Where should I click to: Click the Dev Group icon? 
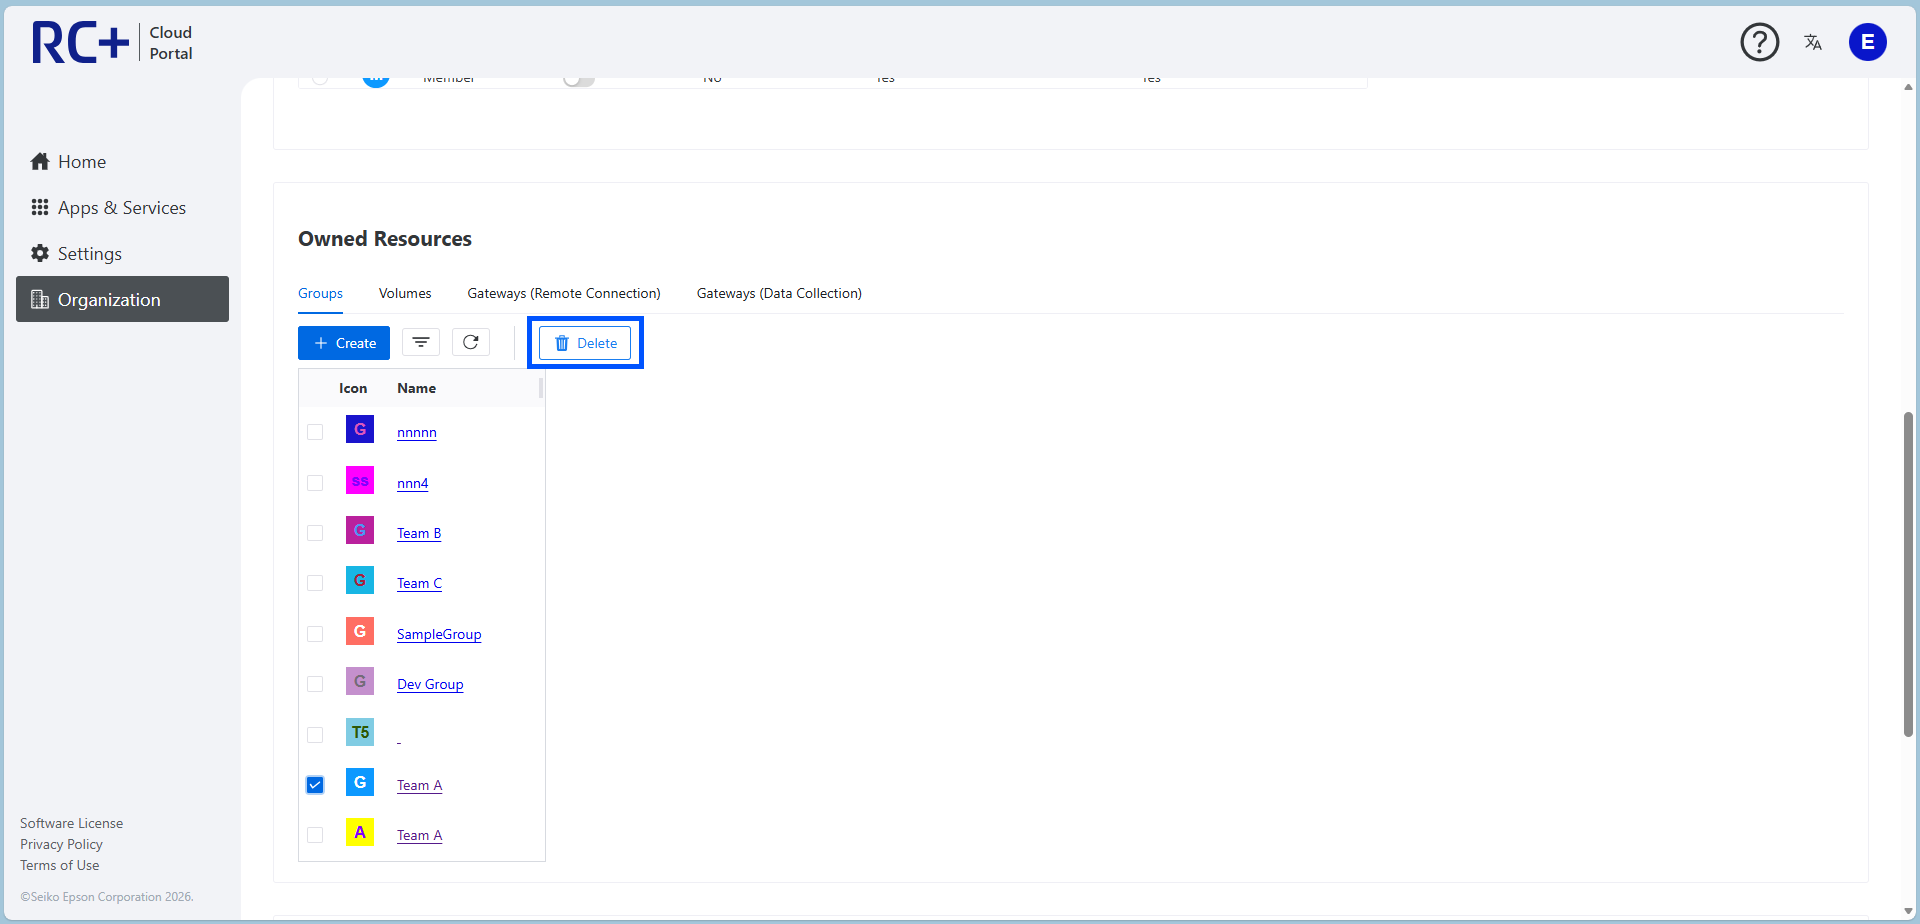pos(360,682)
